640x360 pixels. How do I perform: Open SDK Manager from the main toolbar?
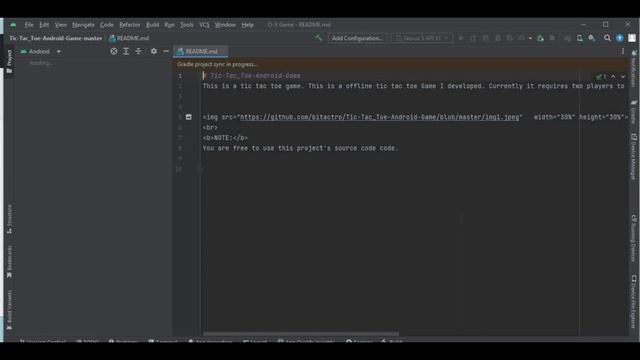click(592, 38)
